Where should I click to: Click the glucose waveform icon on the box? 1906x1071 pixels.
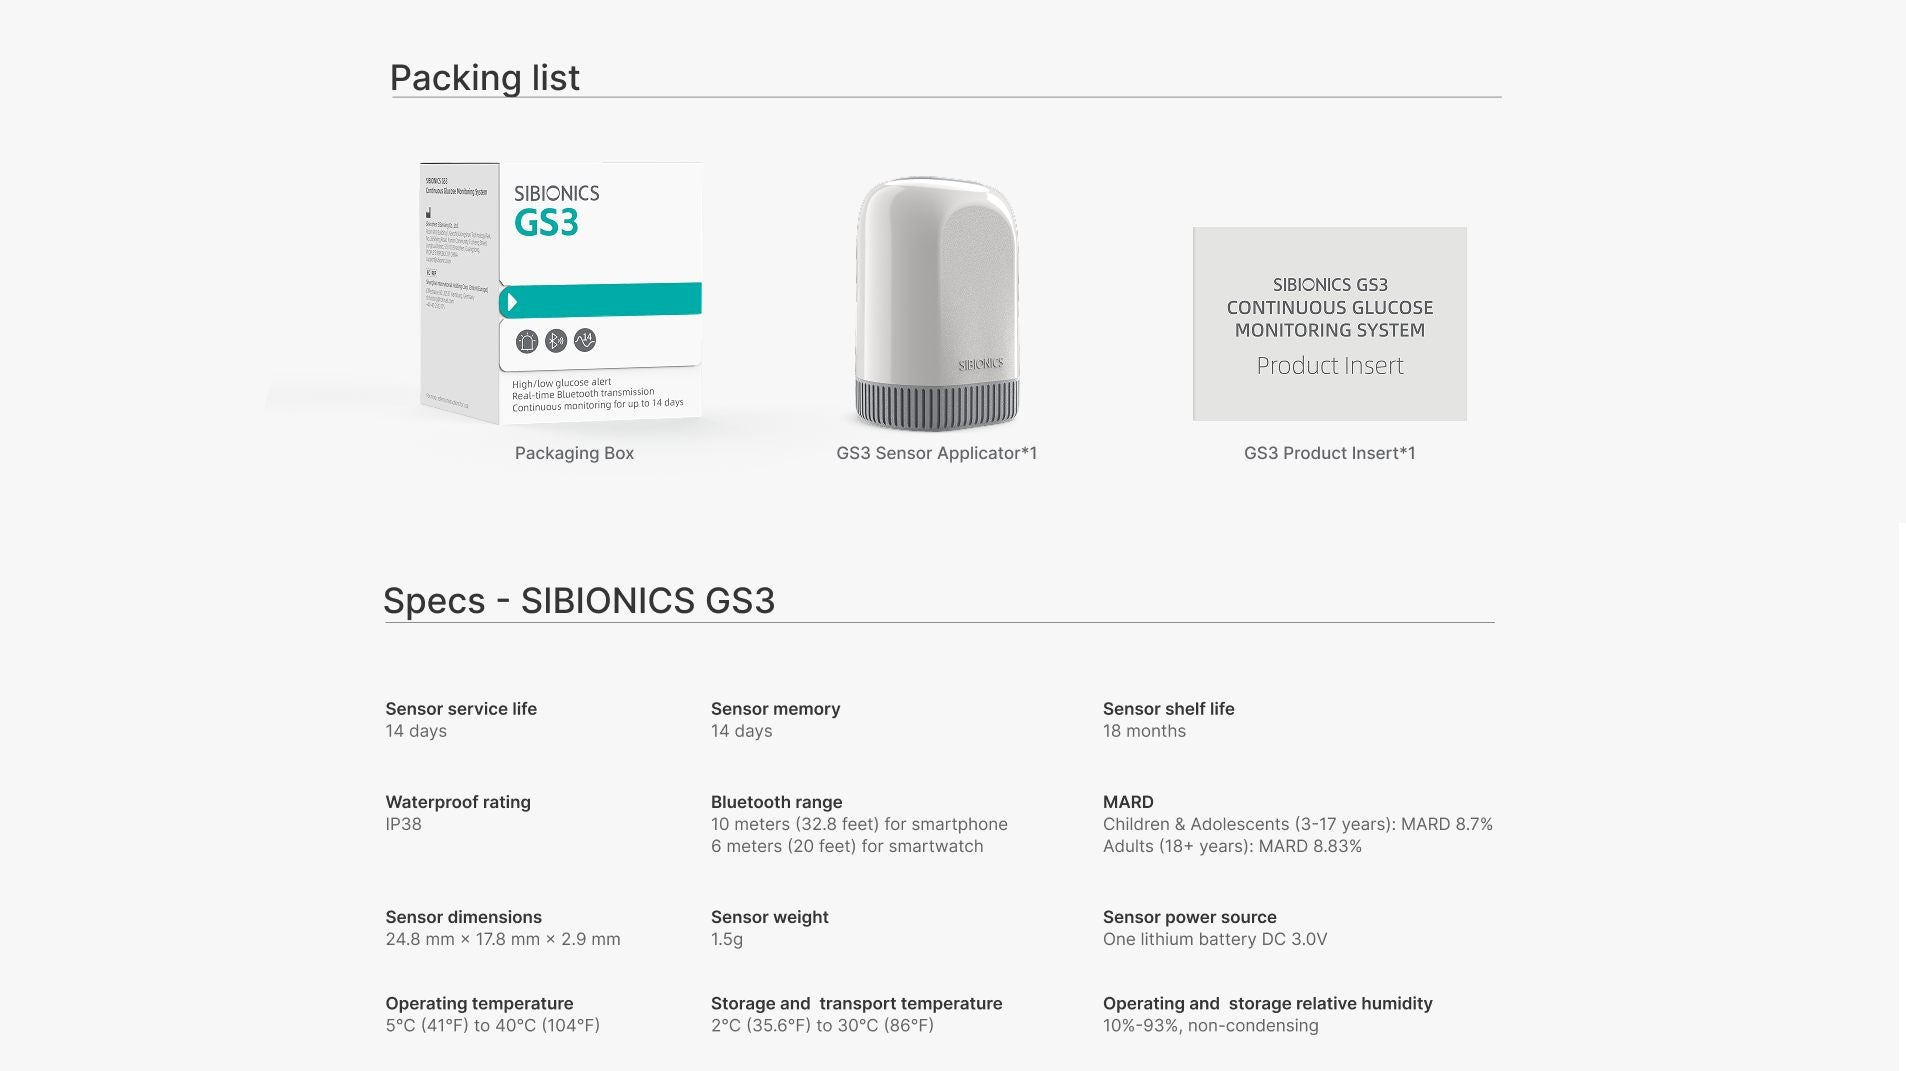585,340
